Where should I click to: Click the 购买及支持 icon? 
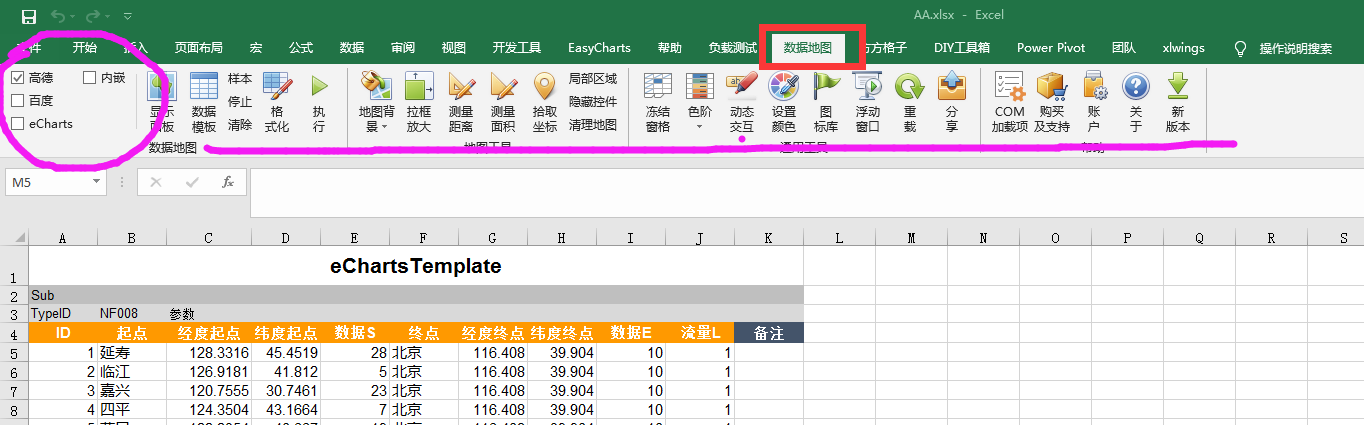click(x=1052, y=102)
